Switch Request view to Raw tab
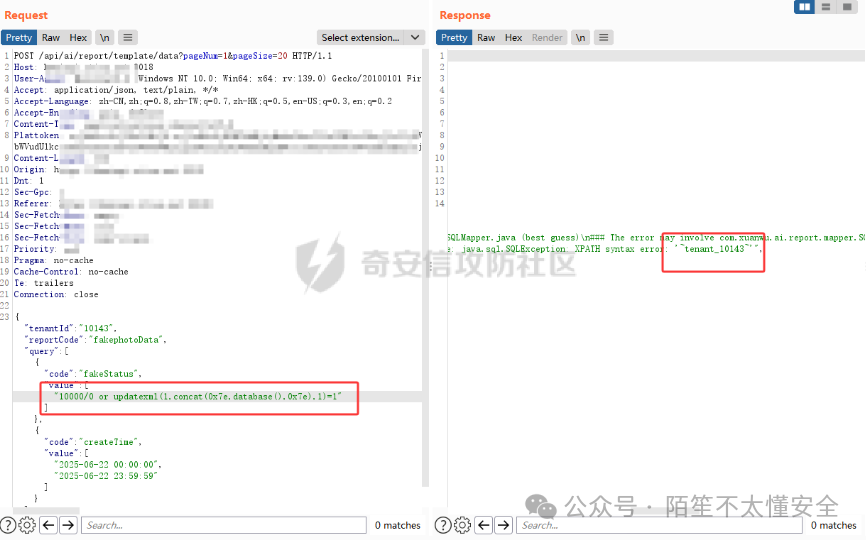This screenshot has width=866, height=541. click(51, 38)
